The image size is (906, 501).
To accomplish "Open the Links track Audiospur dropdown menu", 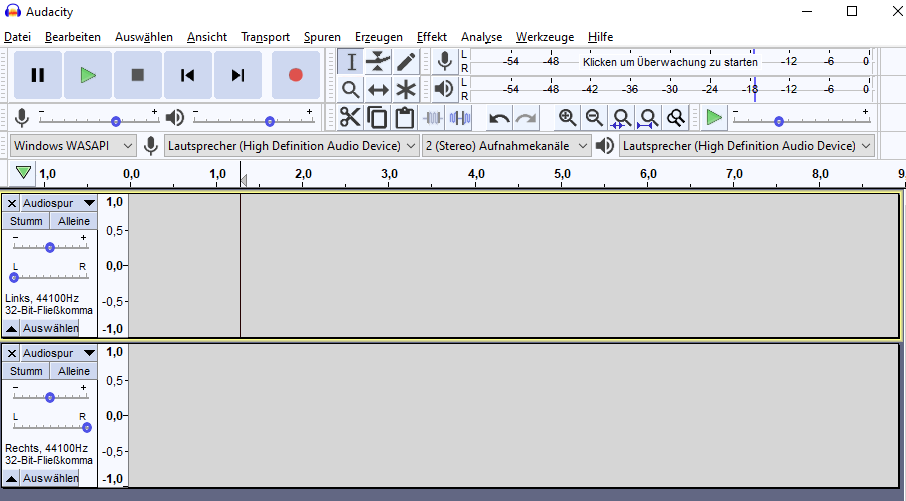I will click(59, 203).
